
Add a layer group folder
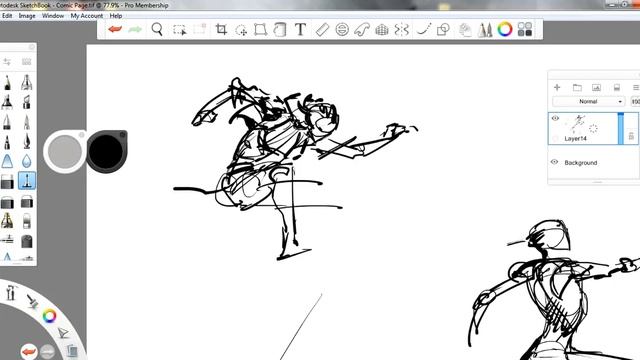(x=577, y=87)
